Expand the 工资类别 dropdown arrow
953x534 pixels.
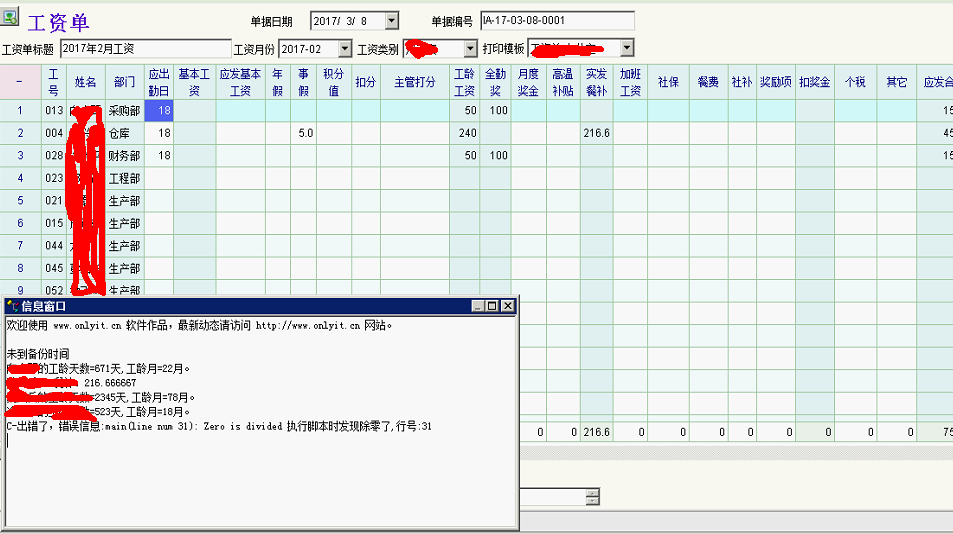point(471,48)
